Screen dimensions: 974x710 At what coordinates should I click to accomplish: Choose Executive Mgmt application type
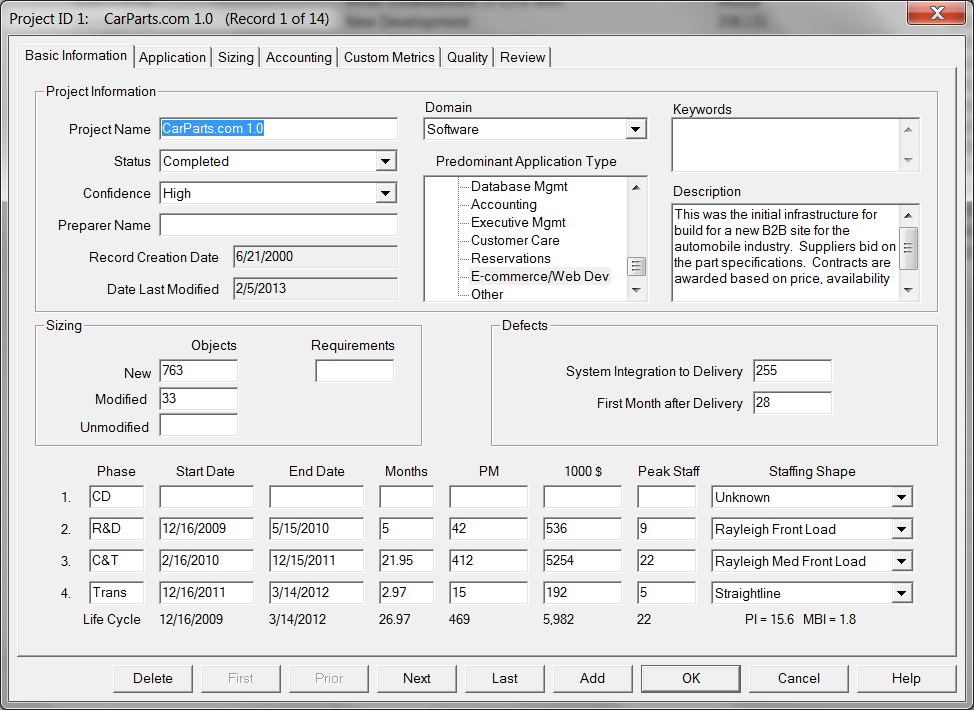click(x=518, y=222)
